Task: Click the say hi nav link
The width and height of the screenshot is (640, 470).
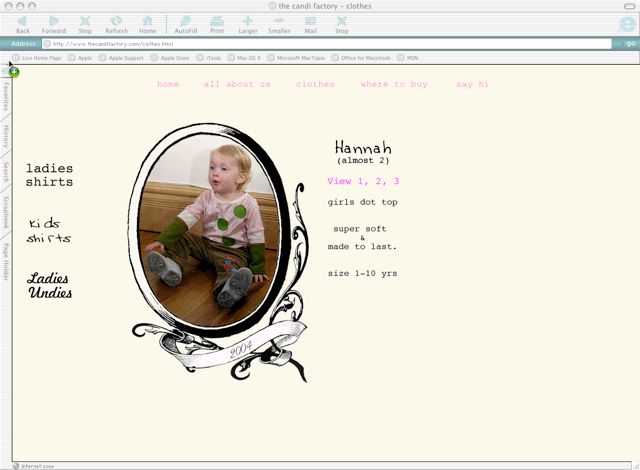Action: (472, 84)
